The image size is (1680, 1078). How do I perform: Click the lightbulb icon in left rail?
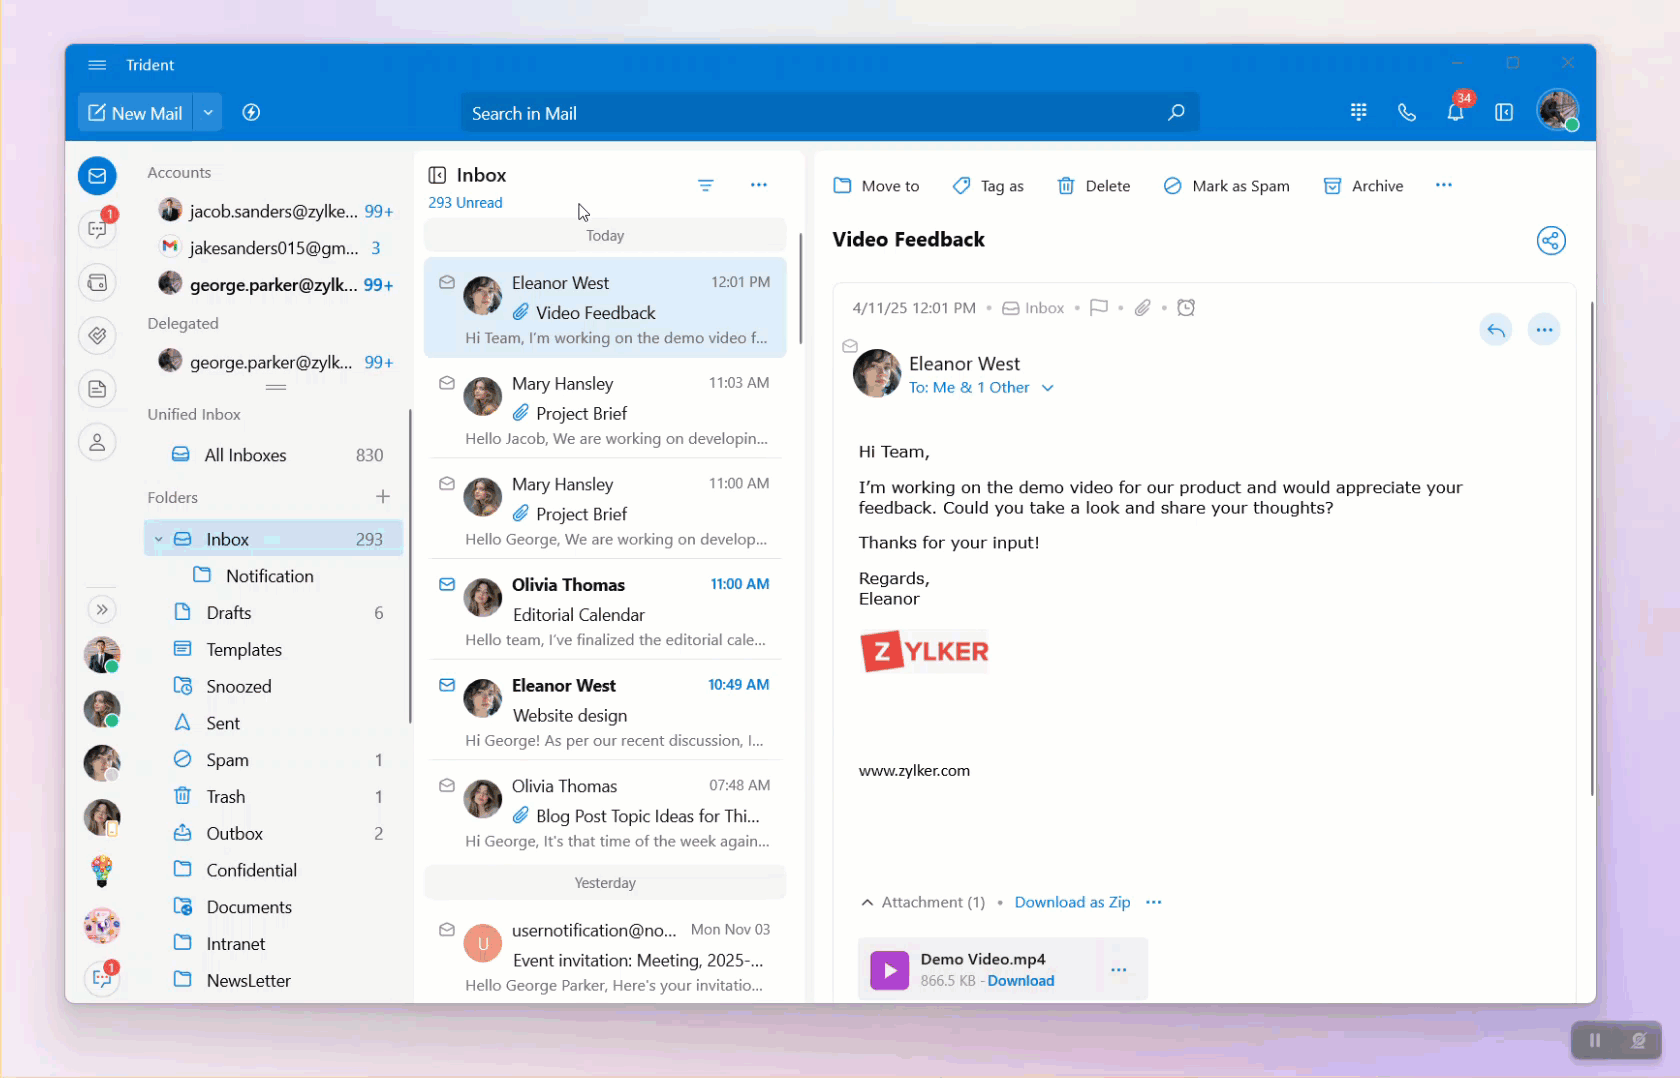click(101, 872)
